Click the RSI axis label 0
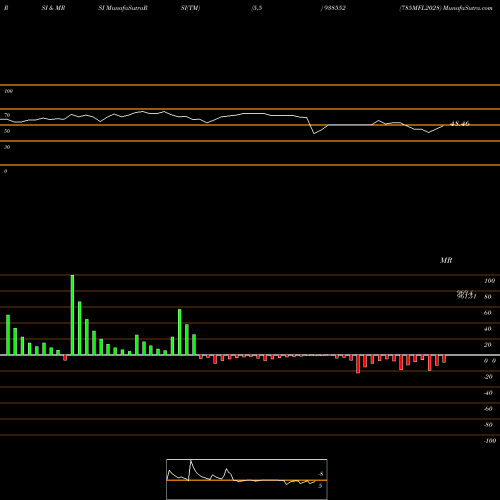This screenshot has height=500, width=500. [x=5, y=171]
